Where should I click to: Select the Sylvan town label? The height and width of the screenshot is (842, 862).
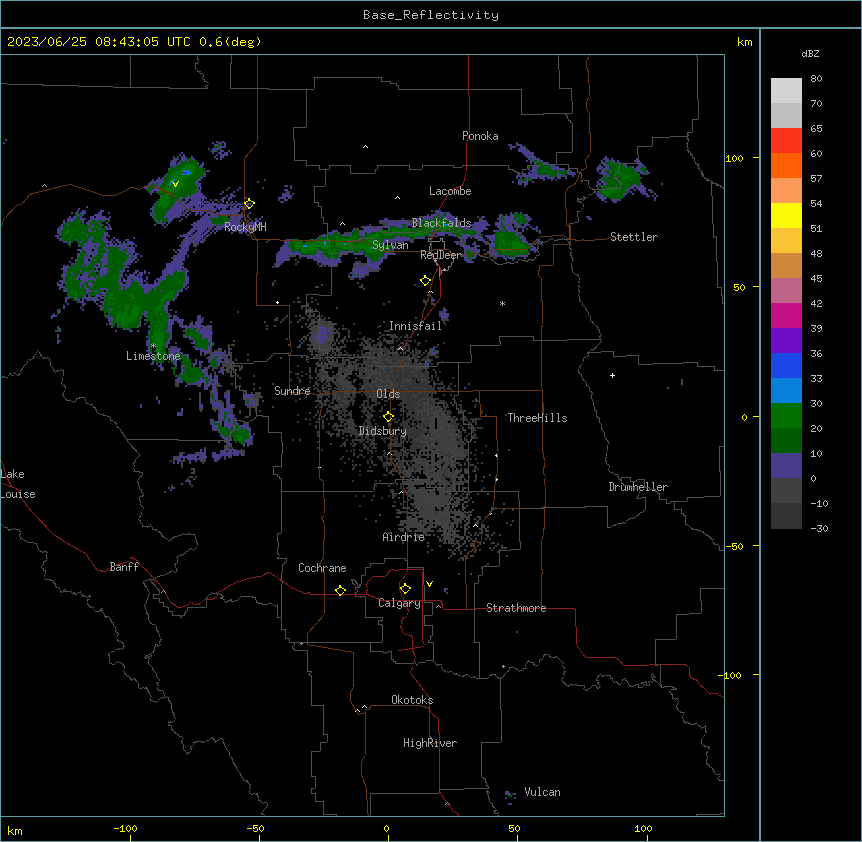[390, 245]
